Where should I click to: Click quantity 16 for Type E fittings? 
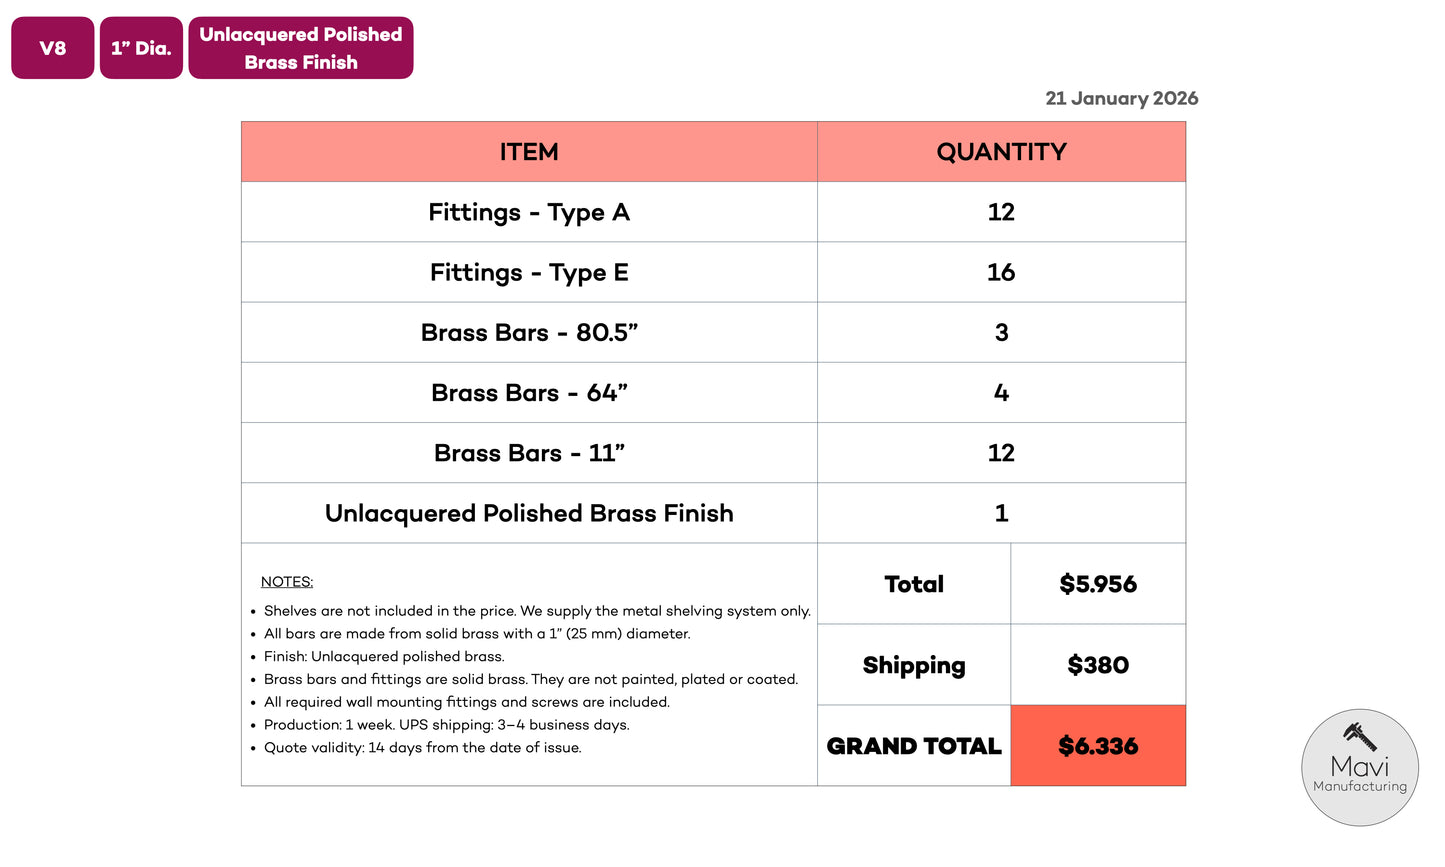click(1001, 272)
